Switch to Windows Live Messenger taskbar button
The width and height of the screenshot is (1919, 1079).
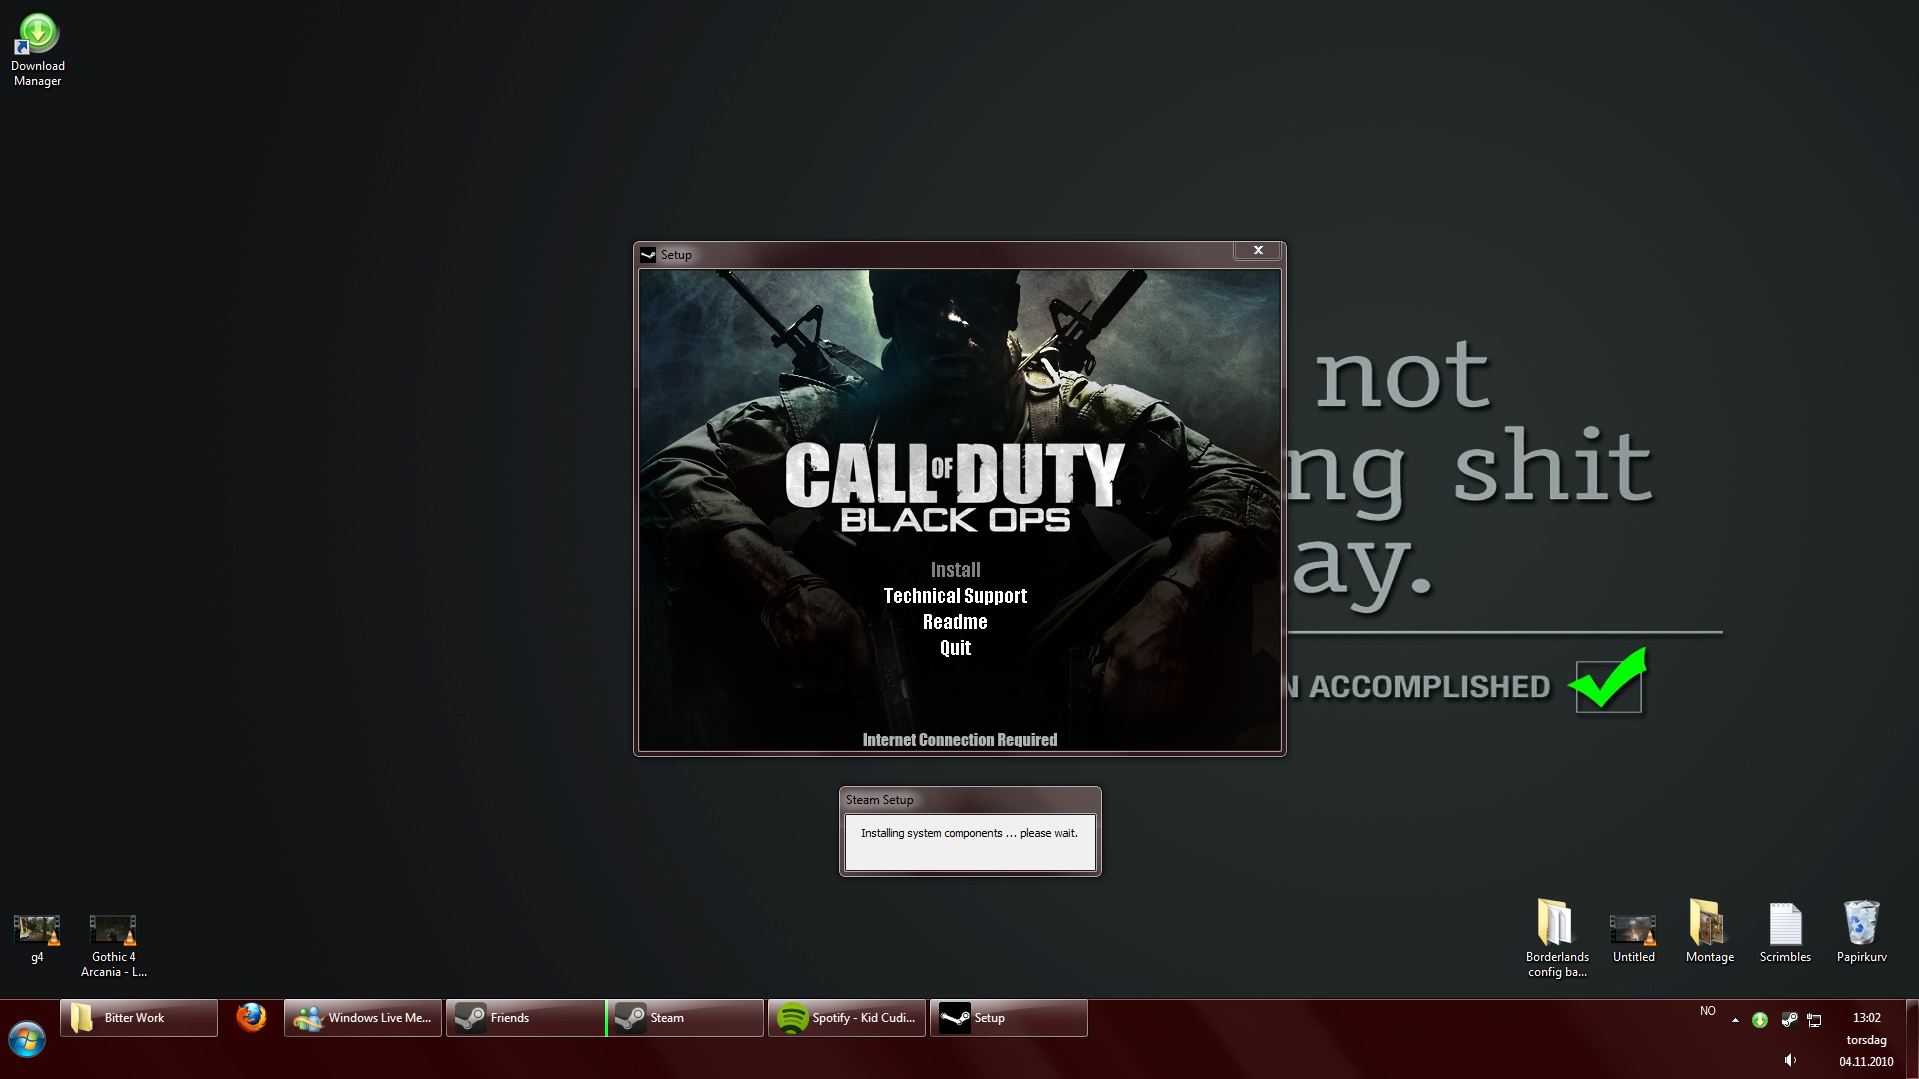[363, 1018]
